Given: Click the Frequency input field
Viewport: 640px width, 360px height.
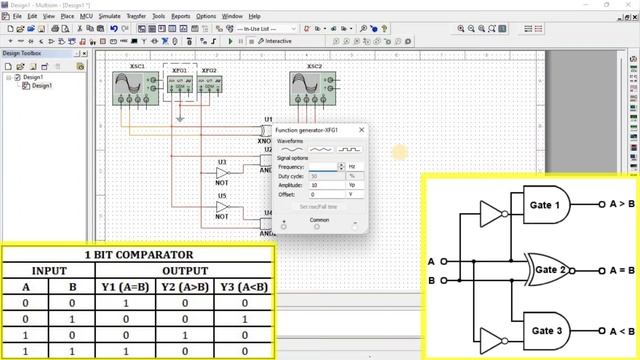Looking at the screenshot, I should pos(323,167).
